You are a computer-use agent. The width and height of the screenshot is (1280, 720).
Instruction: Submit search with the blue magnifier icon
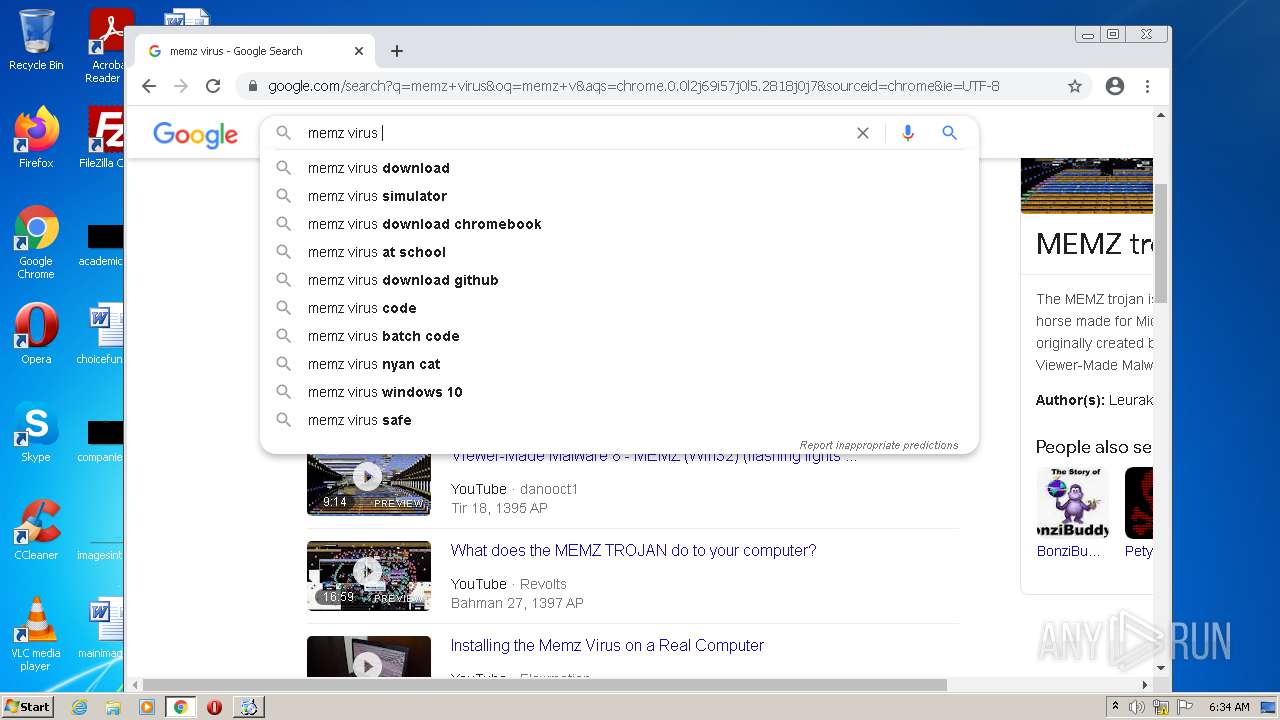(x=950, y=133)
